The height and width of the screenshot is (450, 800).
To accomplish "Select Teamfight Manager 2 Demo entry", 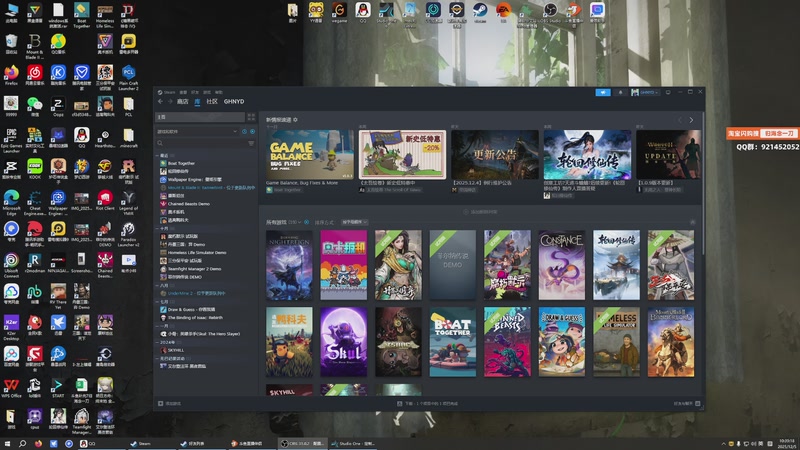I will pyautogui.click(x=194, y=269).
